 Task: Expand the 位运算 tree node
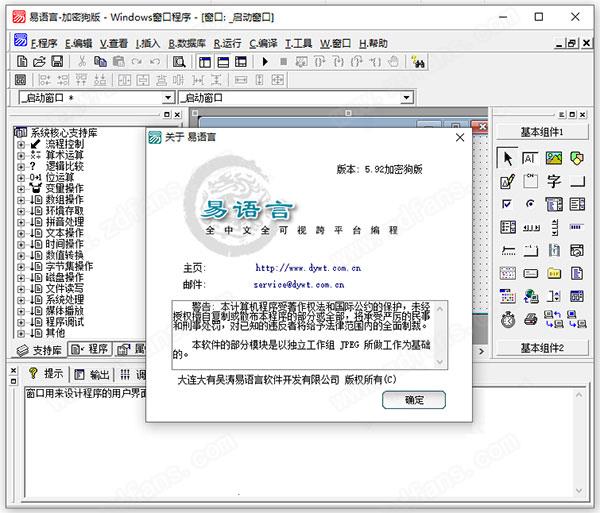tap(21, 178)
